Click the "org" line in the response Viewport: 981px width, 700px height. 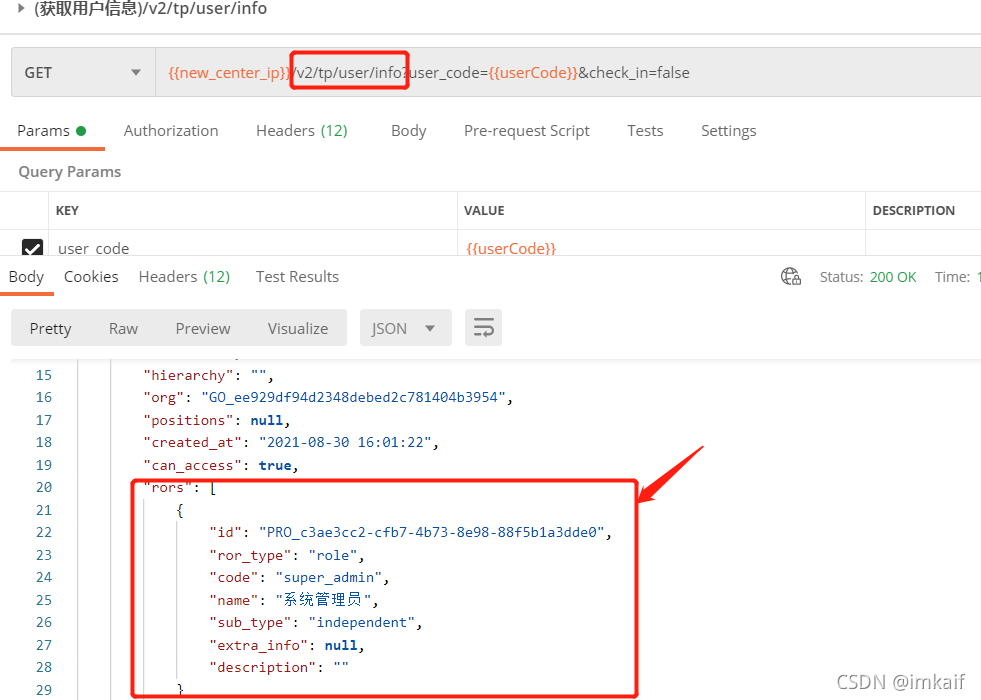click(328, 397)
